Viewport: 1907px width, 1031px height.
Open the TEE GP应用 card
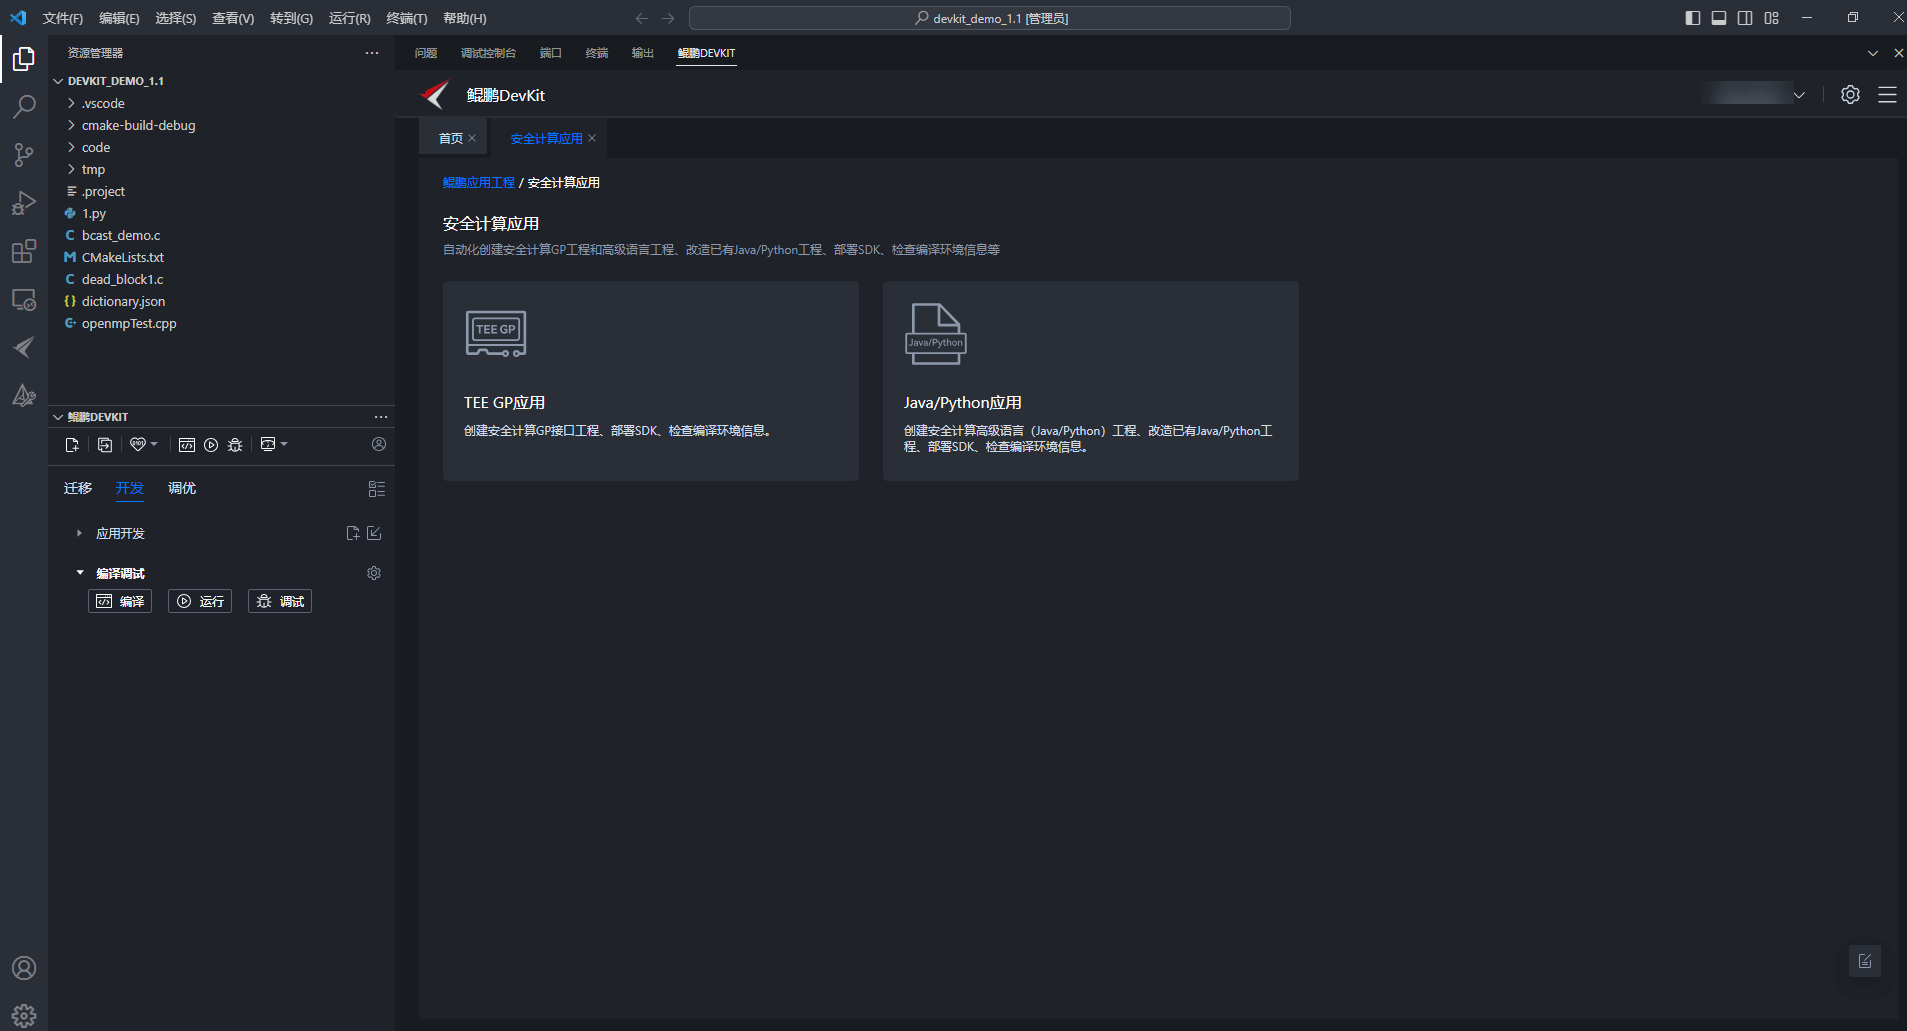coord(651,381)
